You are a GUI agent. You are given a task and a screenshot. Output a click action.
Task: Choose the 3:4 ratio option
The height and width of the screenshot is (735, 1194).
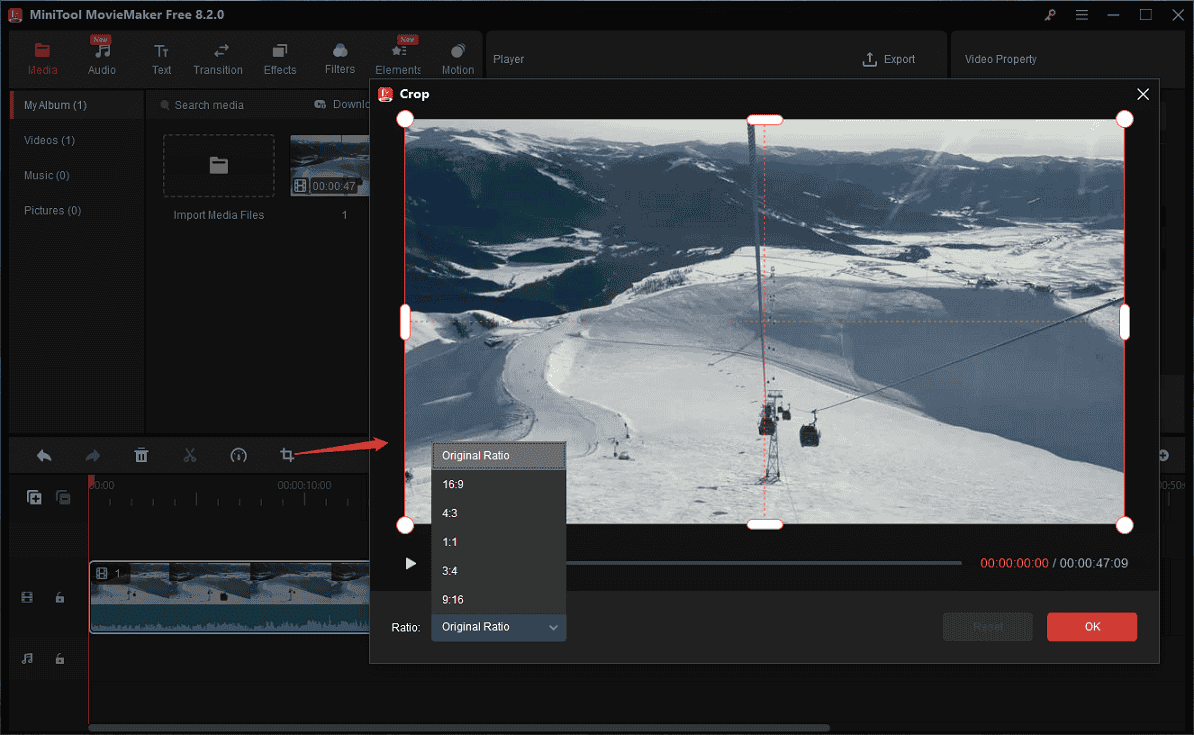click(x=499, y=571)
